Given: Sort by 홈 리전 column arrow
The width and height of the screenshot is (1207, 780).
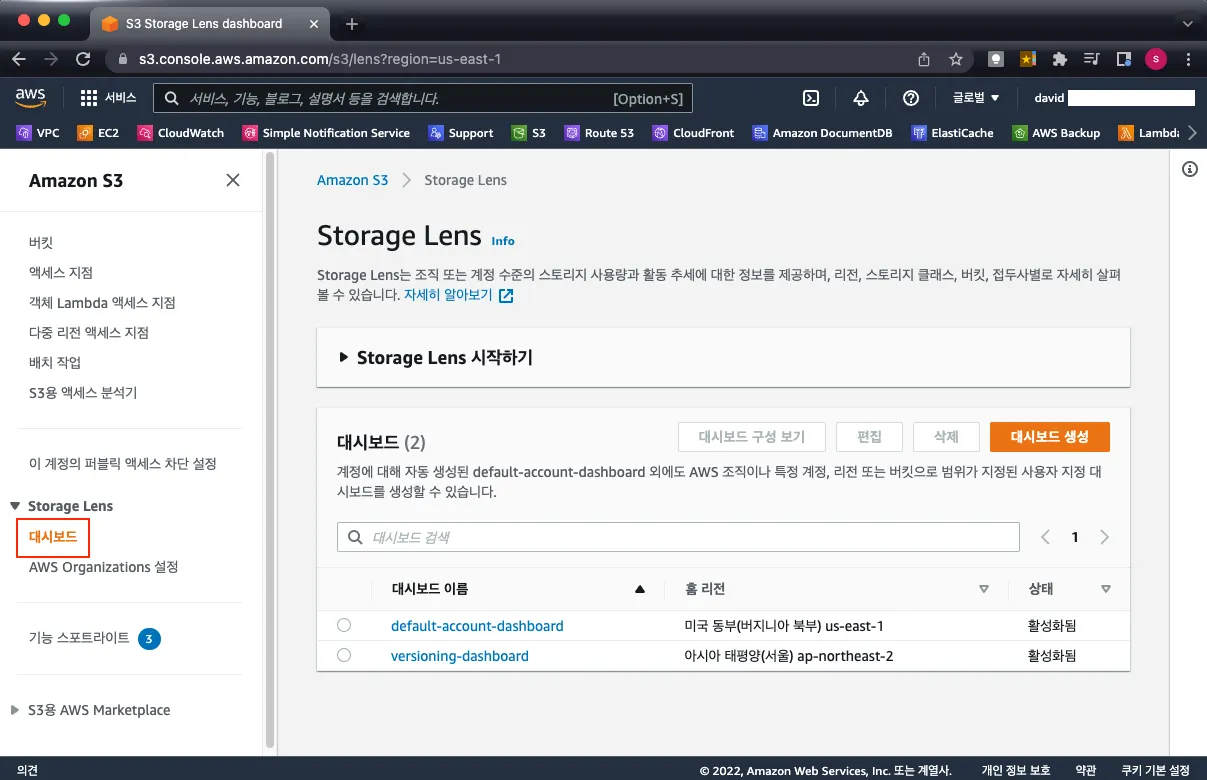Looking at the screenshot, I should 983,589.
